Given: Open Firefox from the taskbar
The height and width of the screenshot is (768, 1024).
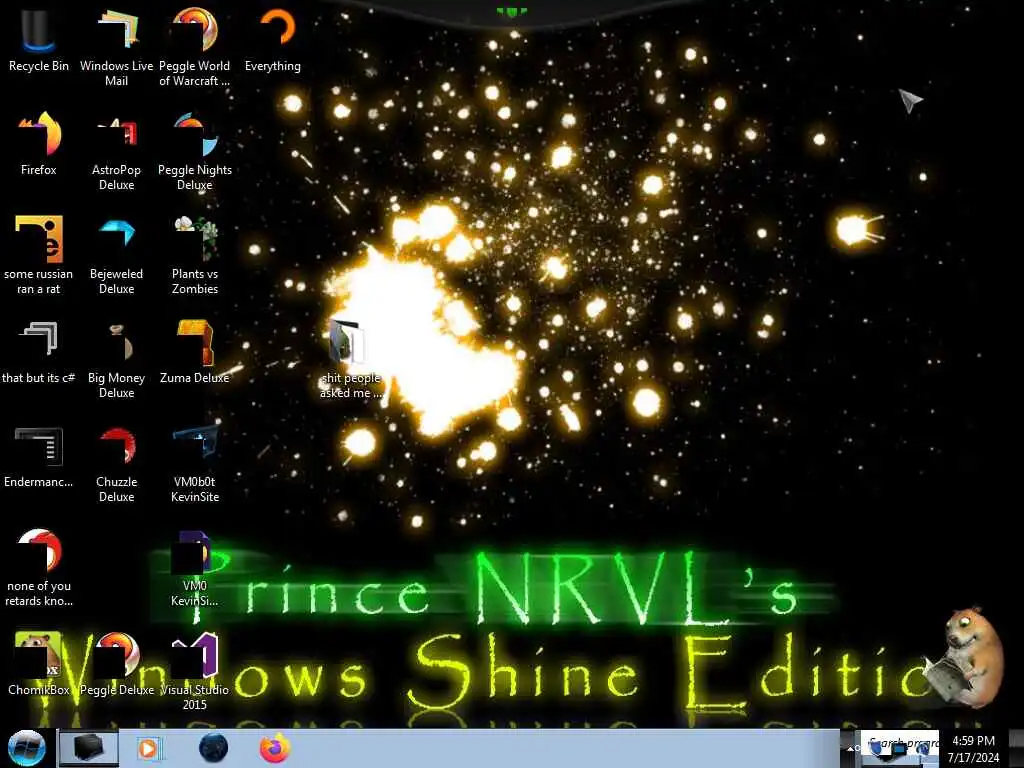Looking at the screenshot, I should (275, 748).
